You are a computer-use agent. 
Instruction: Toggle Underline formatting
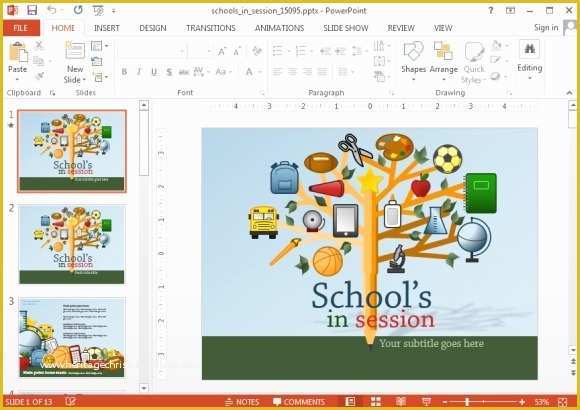[154, 72]
